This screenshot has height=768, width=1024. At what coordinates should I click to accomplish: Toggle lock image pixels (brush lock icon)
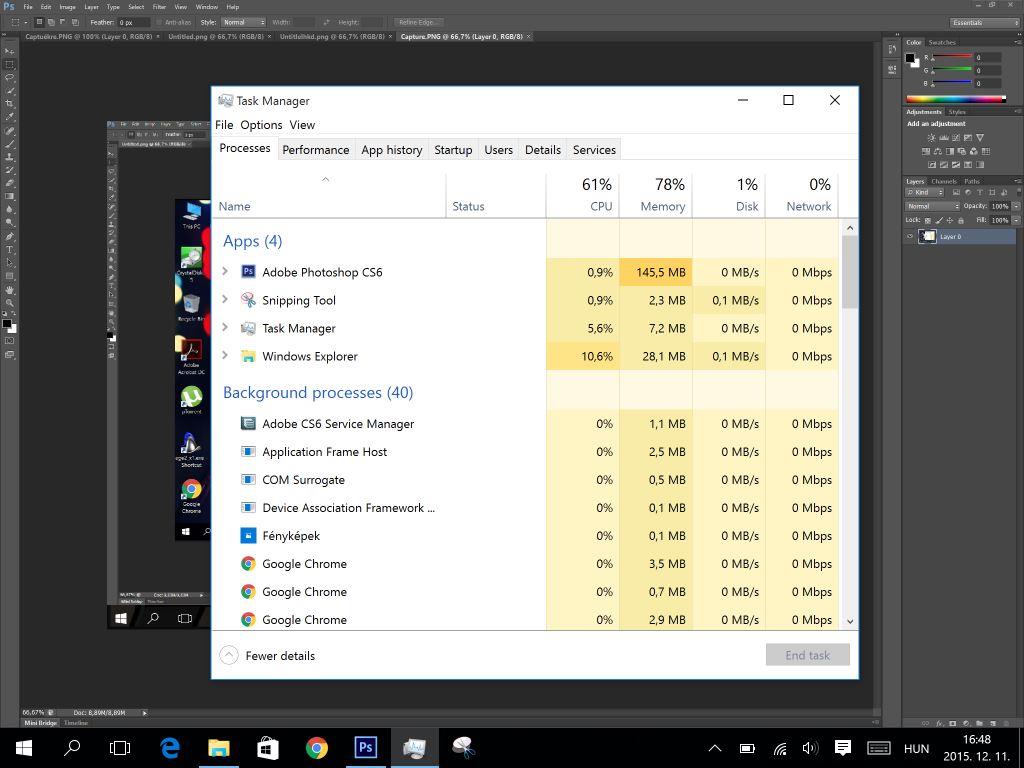939,221
